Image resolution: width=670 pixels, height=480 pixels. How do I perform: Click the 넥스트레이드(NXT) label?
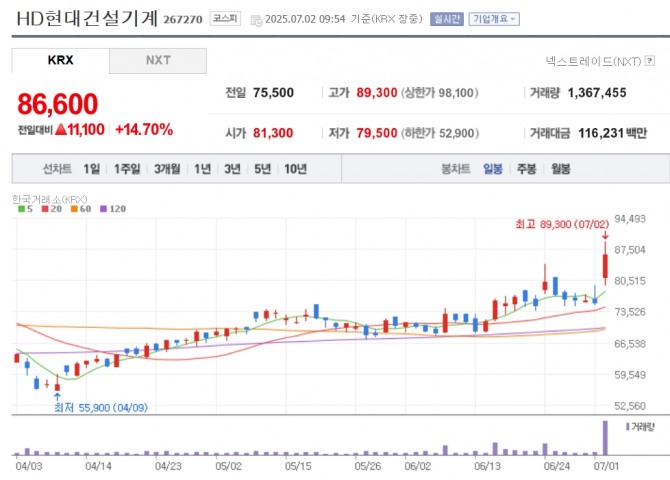594,61
